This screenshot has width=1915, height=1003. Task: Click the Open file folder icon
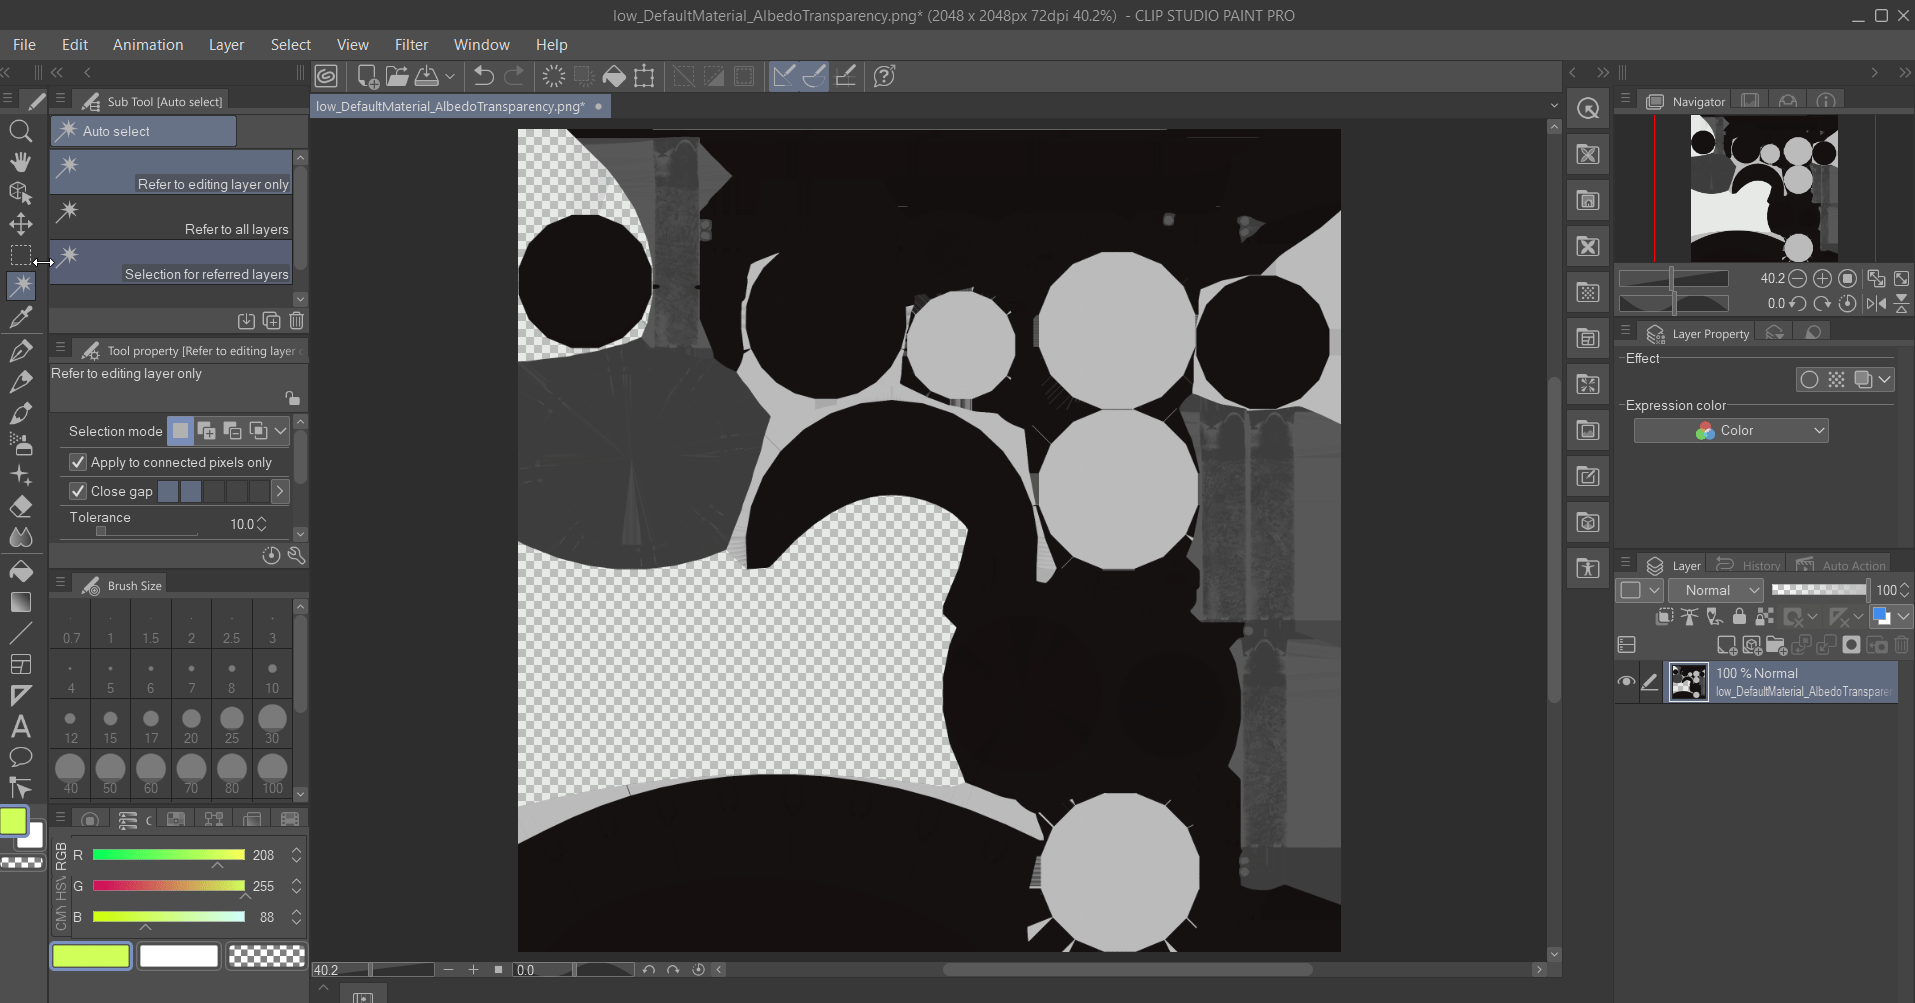pos(397,76)
